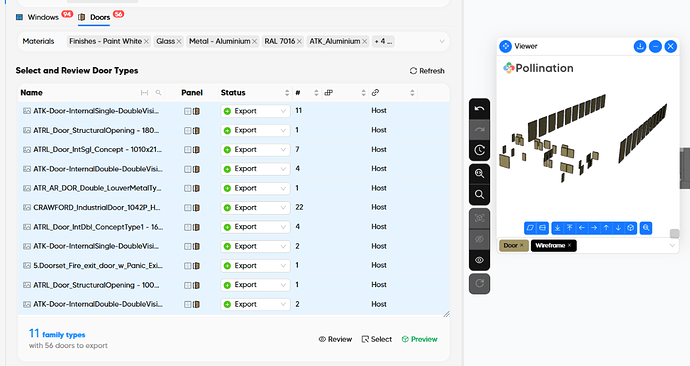Click the Name column width icon

point(144,93)
